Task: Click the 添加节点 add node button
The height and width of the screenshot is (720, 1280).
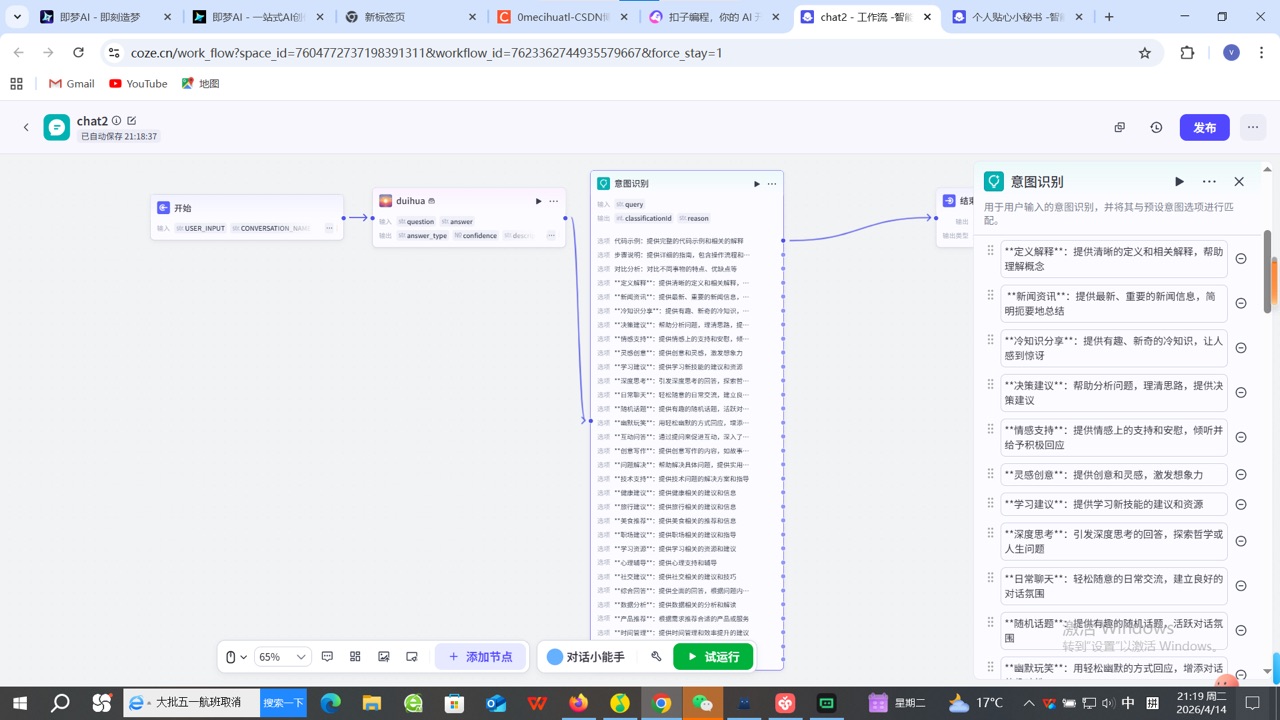Action: pos(481,657)
